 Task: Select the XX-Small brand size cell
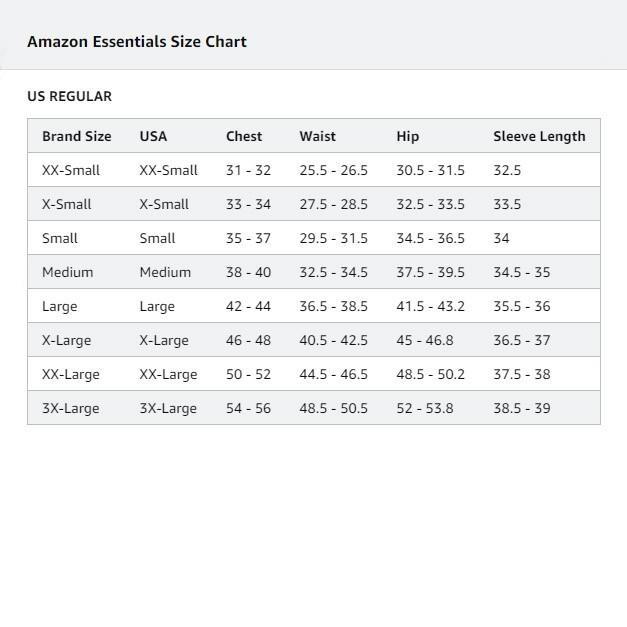pos(71,170)
